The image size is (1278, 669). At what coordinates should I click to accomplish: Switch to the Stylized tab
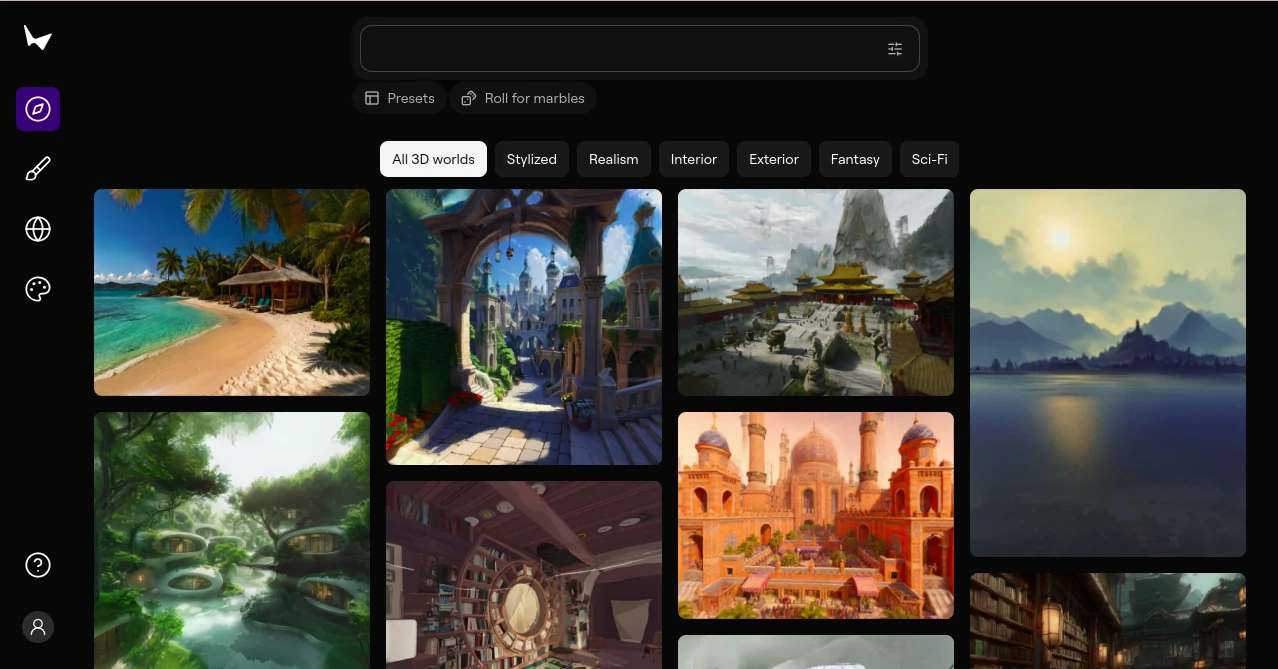click(531, 158)
